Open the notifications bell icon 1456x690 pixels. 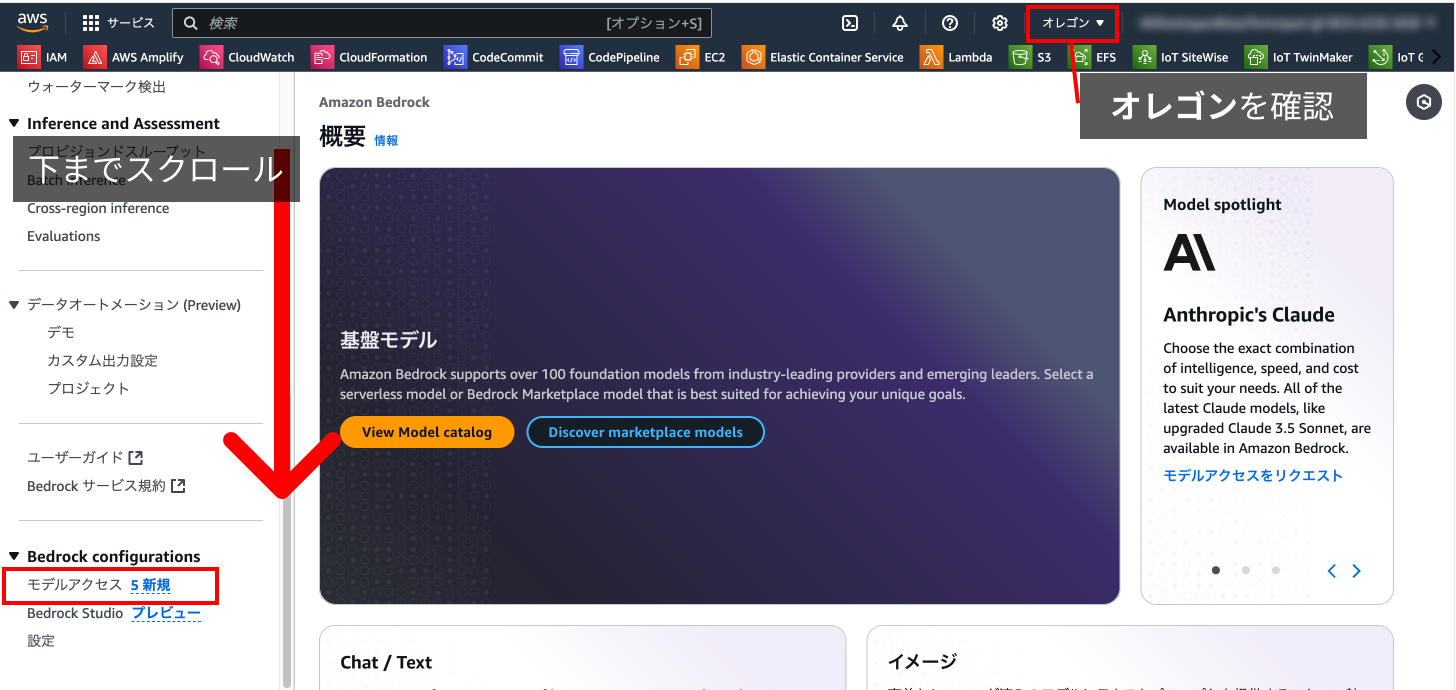coord(900,23)
